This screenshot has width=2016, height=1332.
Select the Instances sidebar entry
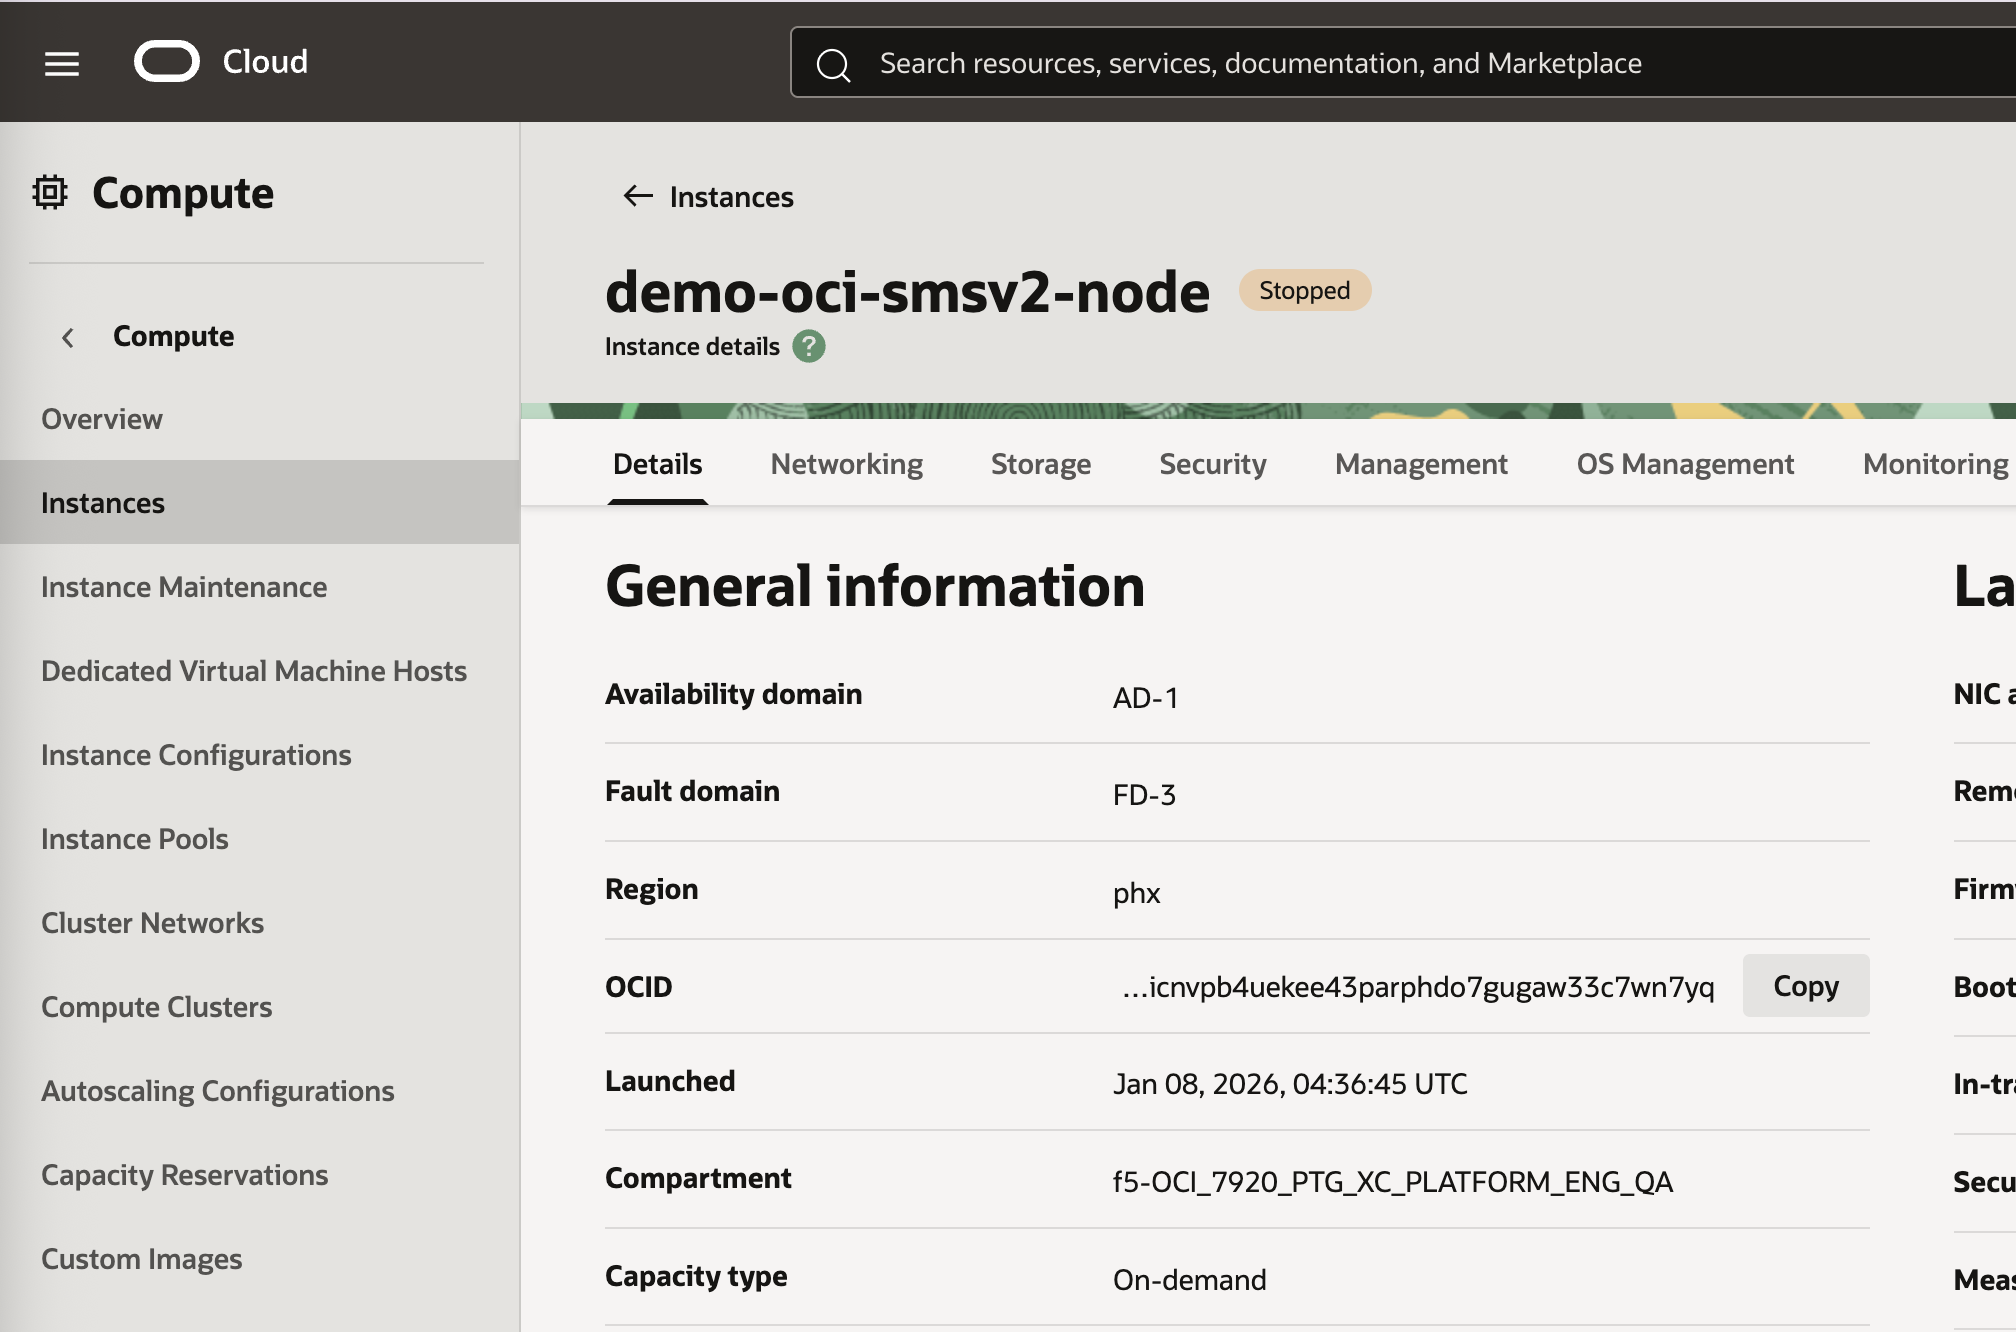tap(102, 502)
